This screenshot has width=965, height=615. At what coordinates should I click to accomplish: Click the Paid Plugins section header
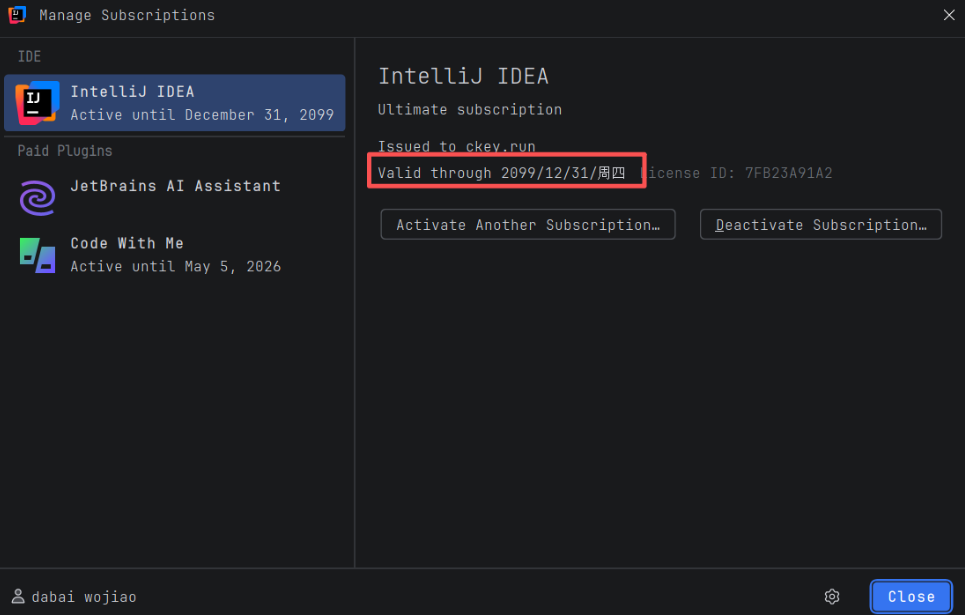(63, 150)
